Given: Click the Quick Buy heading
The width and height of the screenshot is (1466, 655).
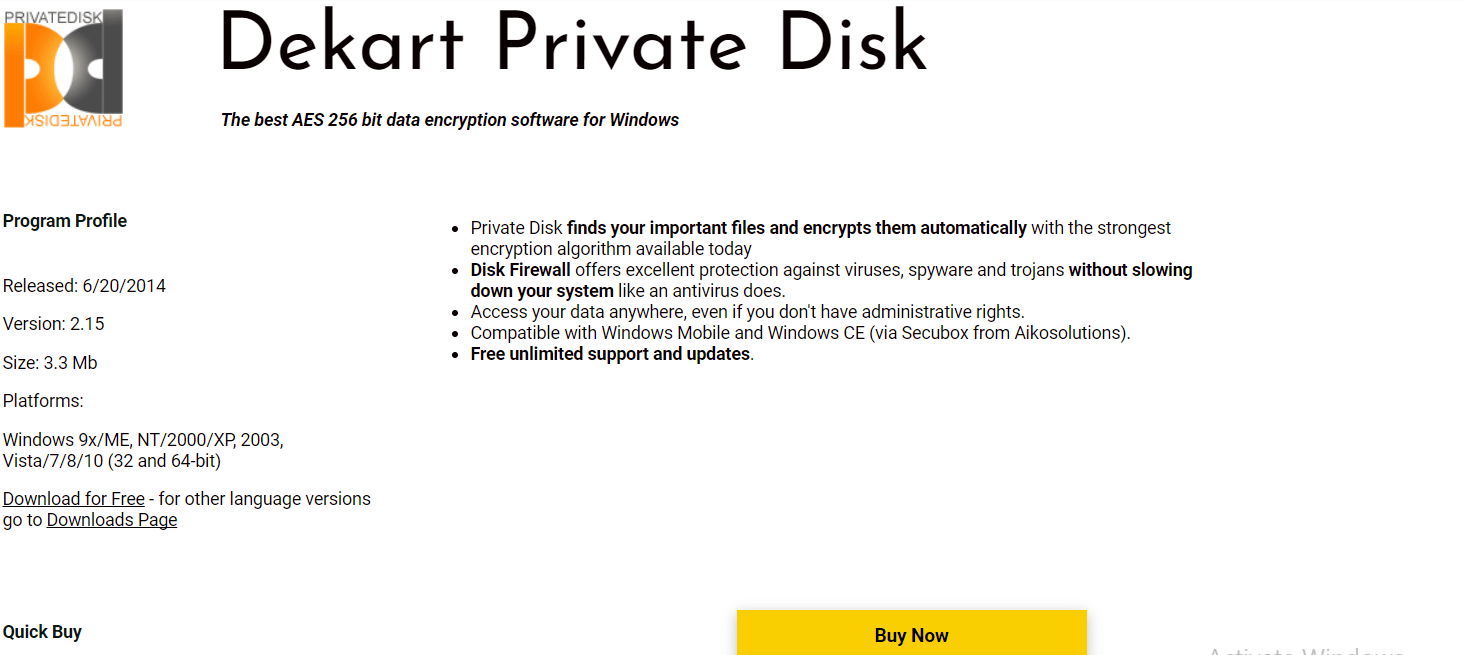Looking at the screenshot, I should click(42, 631).
